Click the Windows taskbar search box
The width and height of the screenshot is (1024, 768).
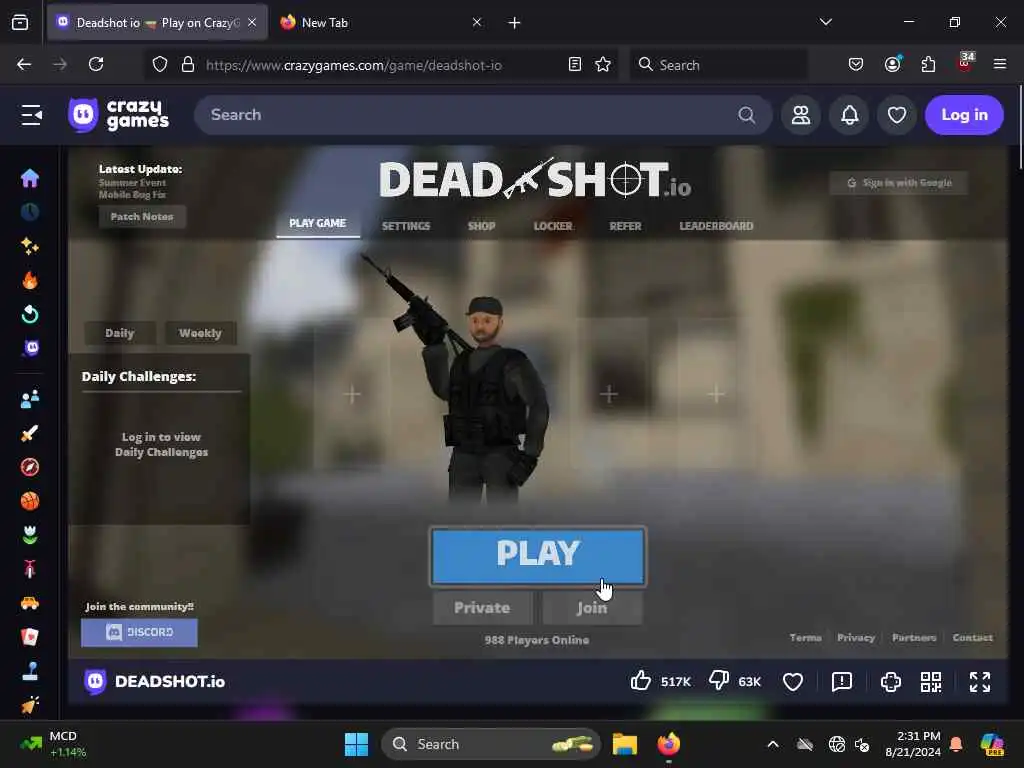tap(490, 744)
